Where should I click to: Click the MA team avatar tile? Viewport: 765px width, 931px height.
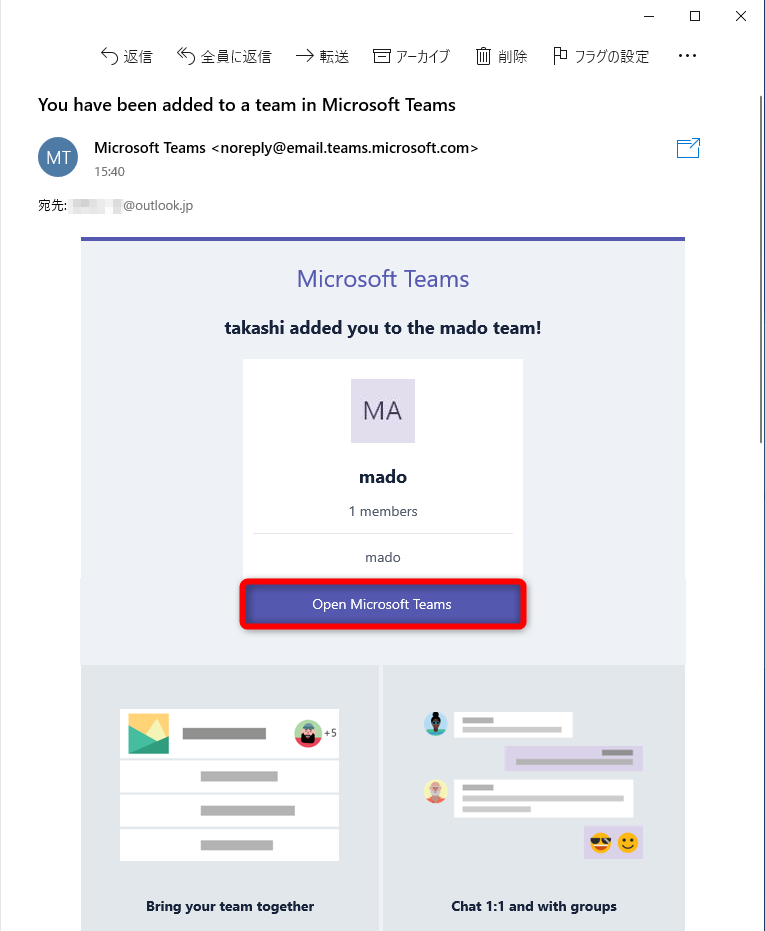tap(382, 411)
